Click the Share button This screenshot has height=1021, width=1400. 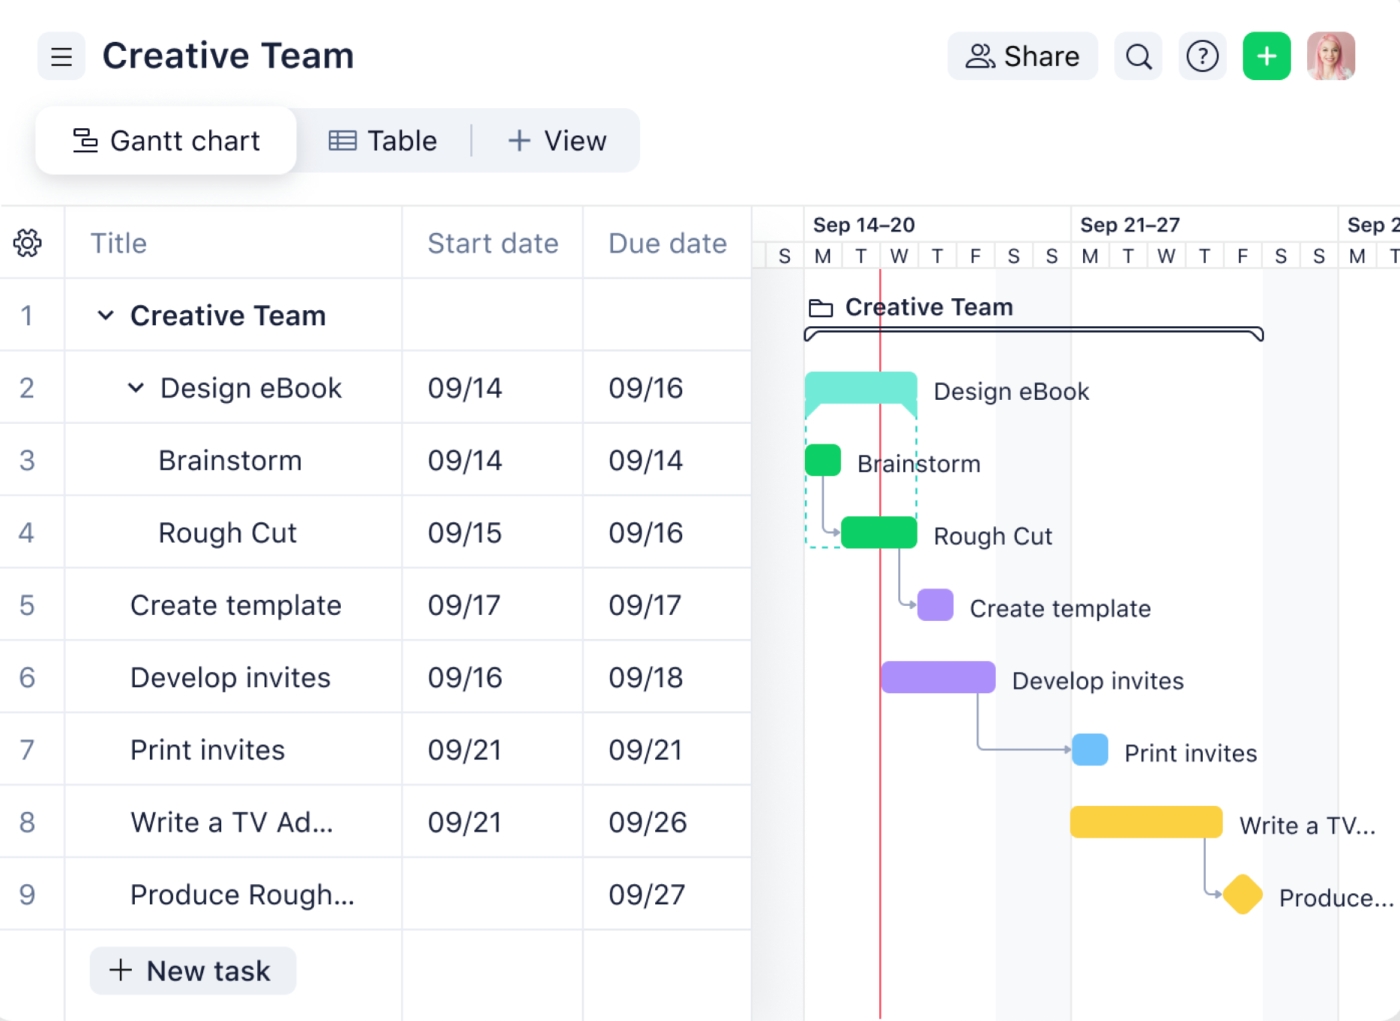click(x=1022, y=56)
